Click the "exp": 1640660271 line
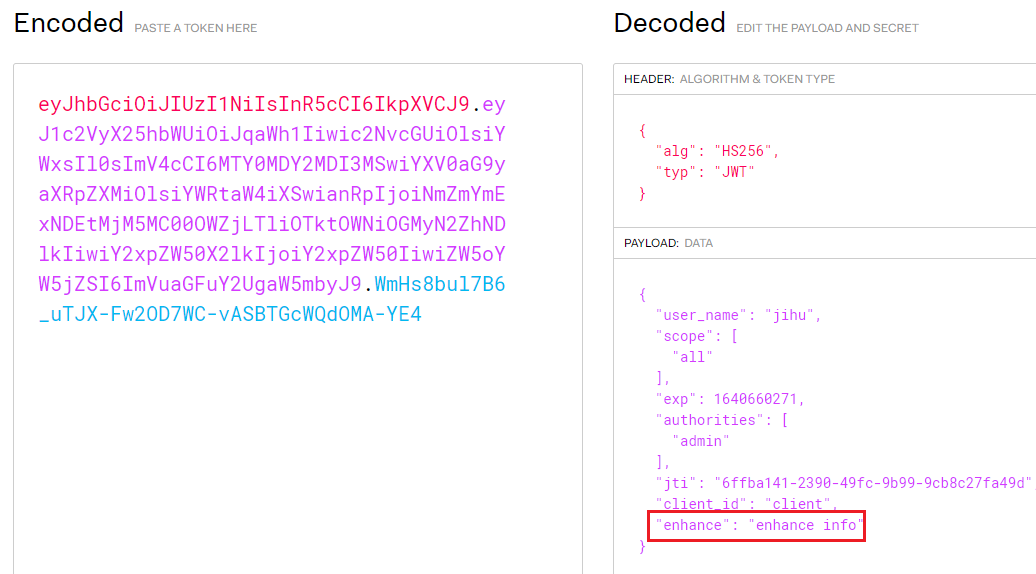Screen dimensions: 1036x574 click(x=730, y=399)
